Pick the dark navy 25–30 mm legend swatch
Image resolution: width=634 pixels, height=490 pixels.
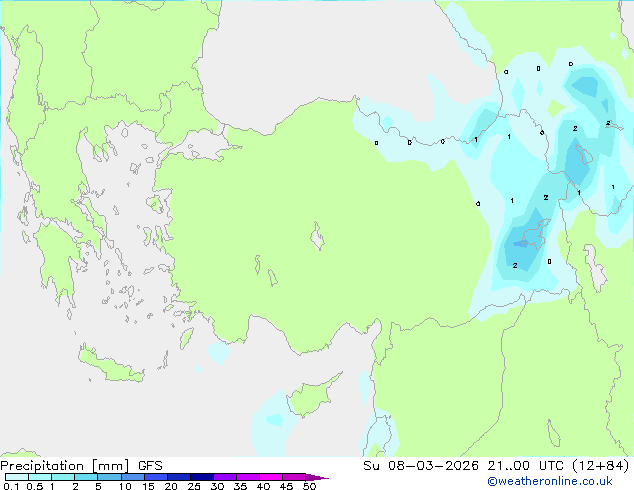[x=202, y=477]
